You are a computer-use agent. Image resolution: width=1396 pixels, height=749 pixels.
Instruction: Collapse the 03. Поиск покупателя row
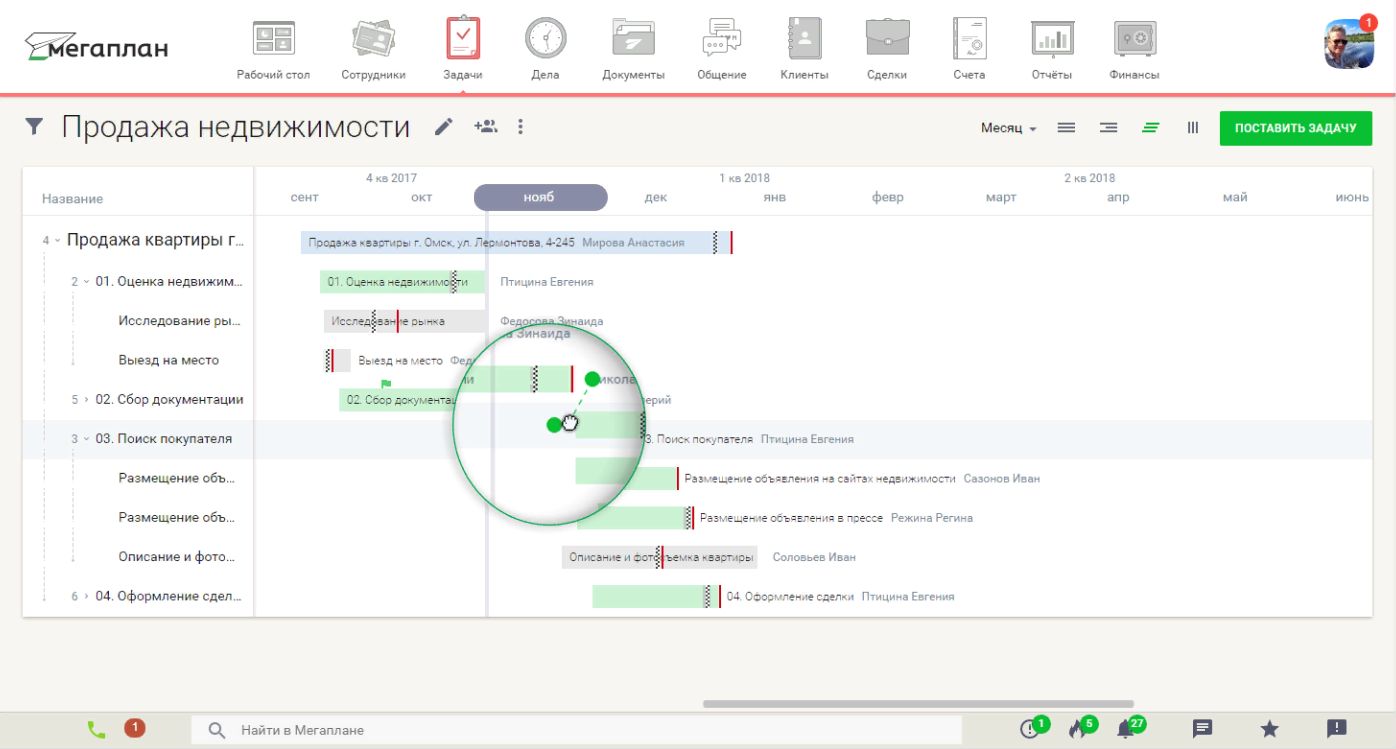(86, 439)
